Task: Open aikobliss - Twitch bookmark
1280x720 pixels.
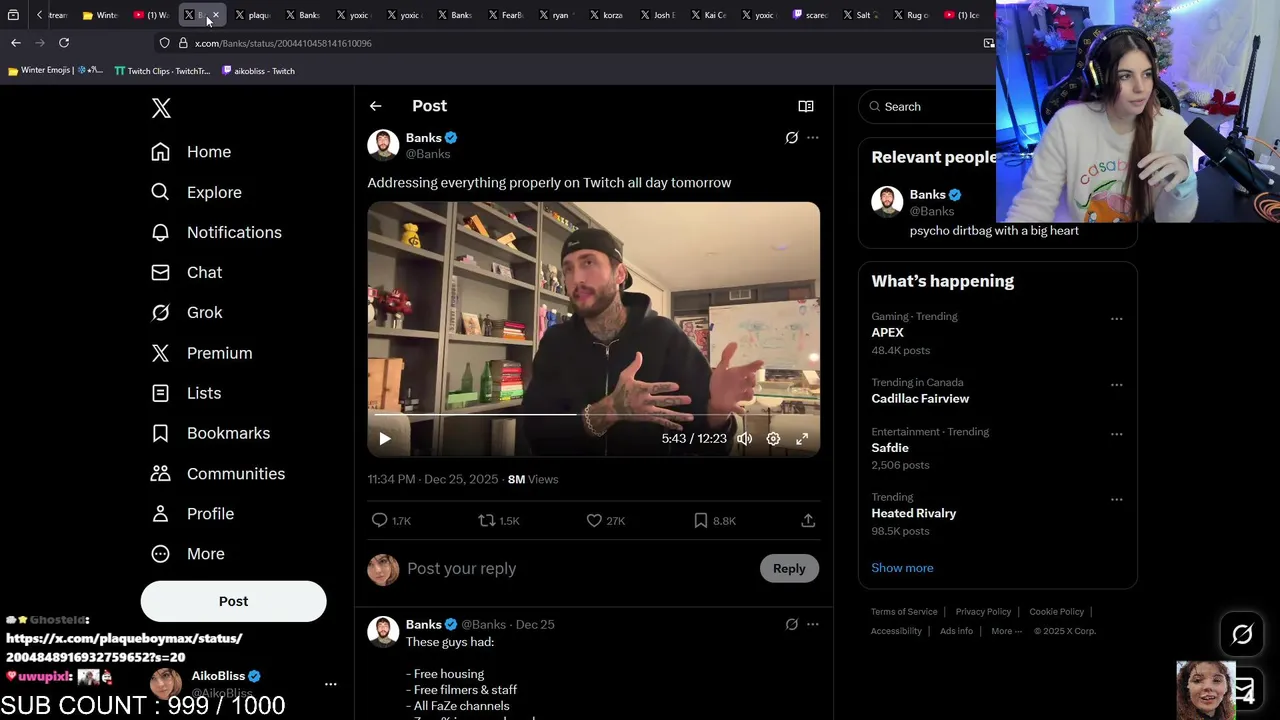Action: (258, 71)
